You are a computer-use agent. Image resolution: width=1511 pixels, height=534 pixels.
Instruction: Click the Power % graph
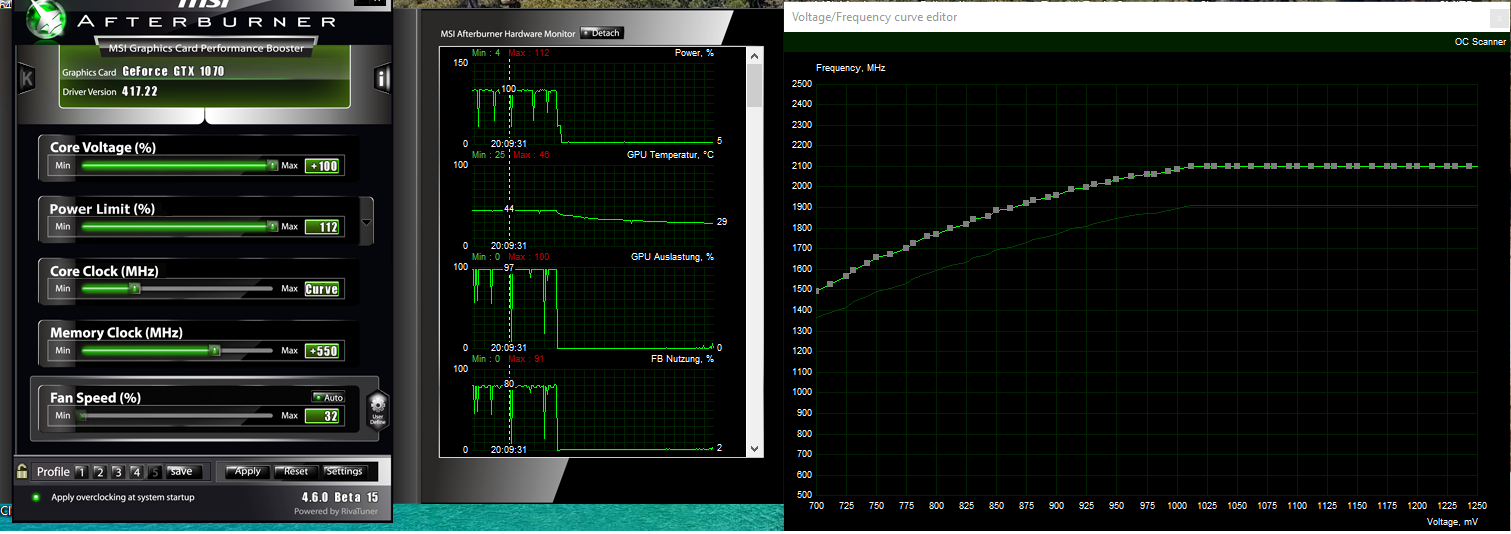pos(592,103)
